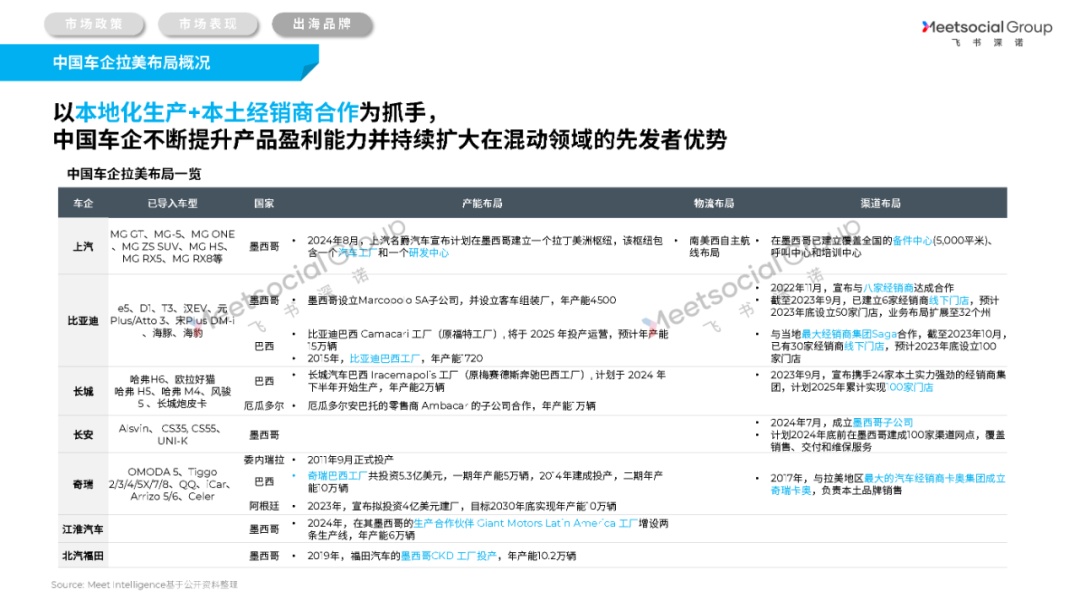The image size is (1080, 608).
Task: Click the 哈弗H6、欧拉好猫 model list cell
Action: pos(172,391)
